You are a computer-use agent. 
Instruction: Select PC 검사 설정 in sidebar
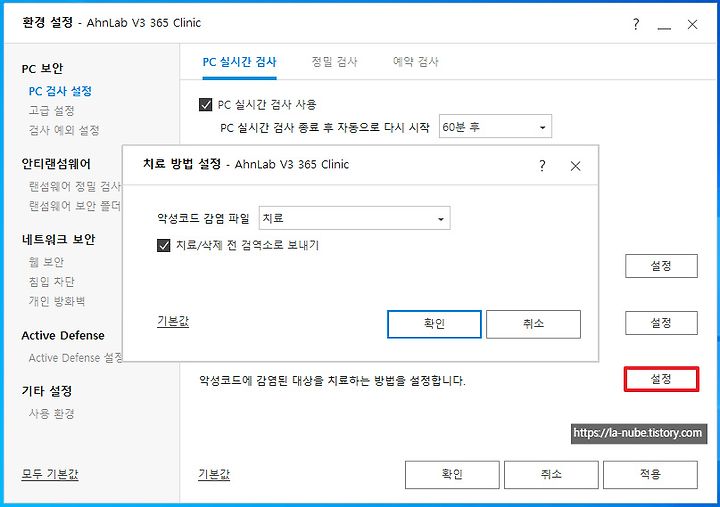point(60,91)
